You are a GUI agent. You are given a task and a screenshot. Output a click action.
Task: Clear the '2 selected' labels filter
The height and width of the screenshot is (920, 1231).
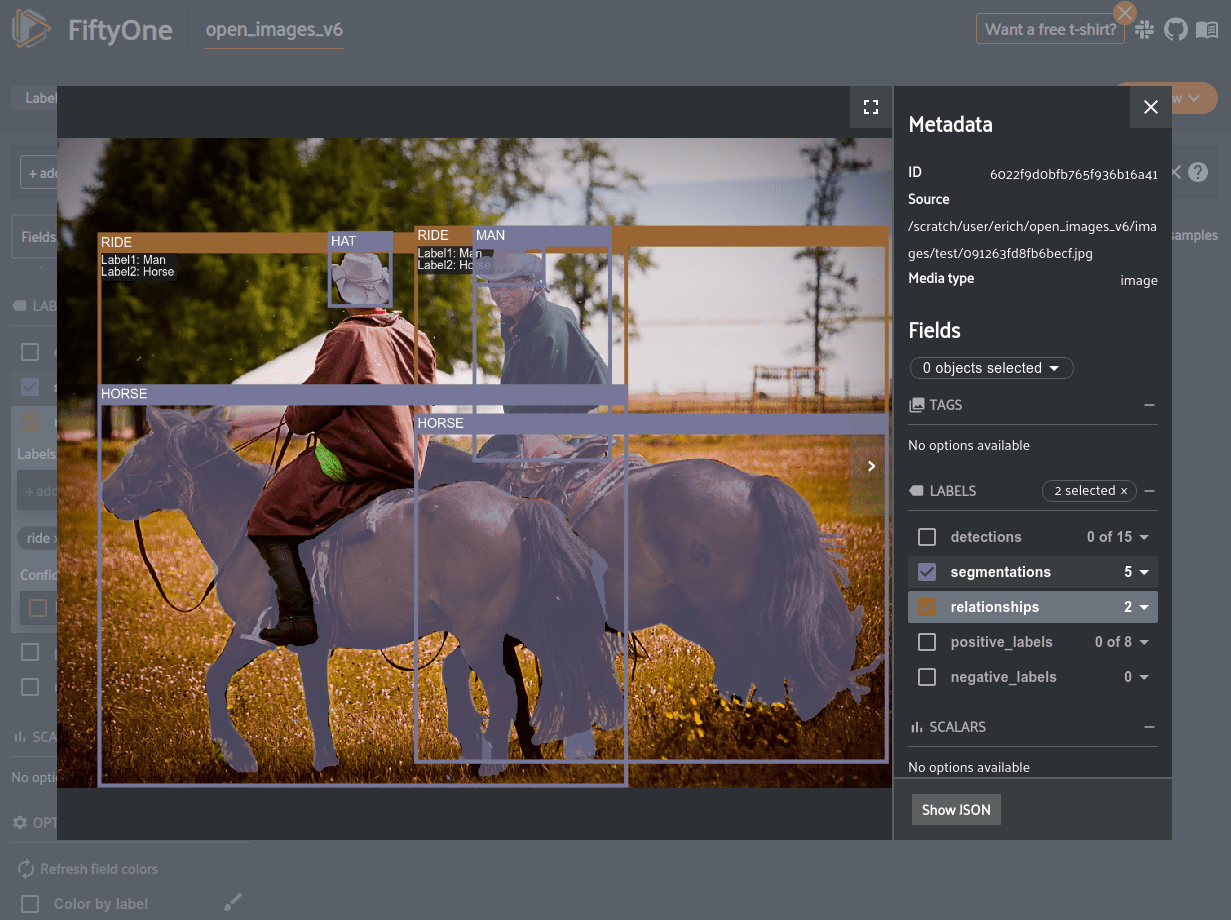tap(1123, 491)
